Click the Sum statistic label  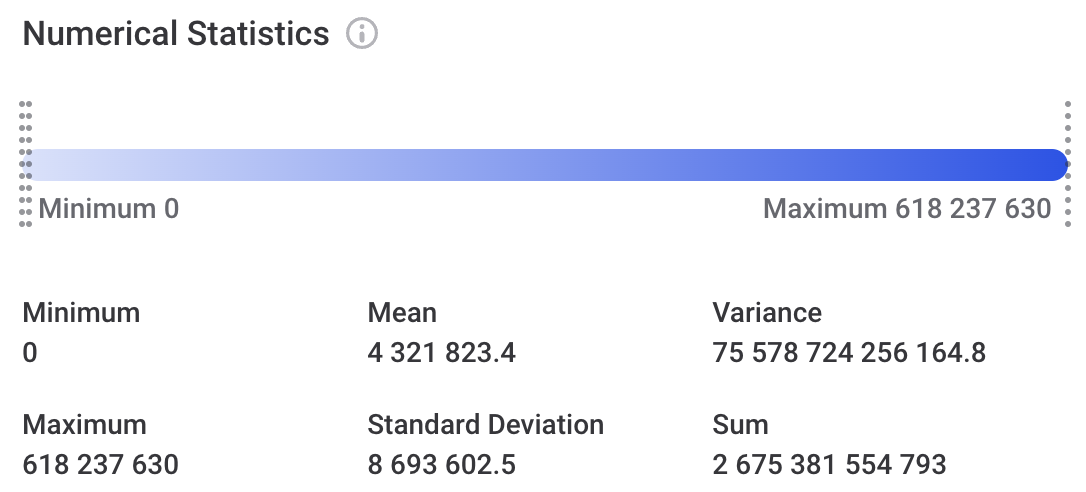pyautogui.click(x=740, y=425)
